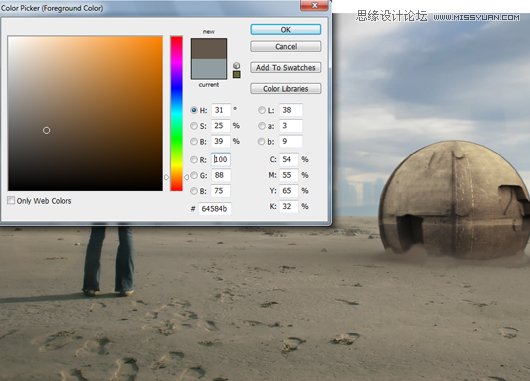This screenshot has height=381, width=530.
Task: Click the current color preview swatch
Action: coord(209,69)
